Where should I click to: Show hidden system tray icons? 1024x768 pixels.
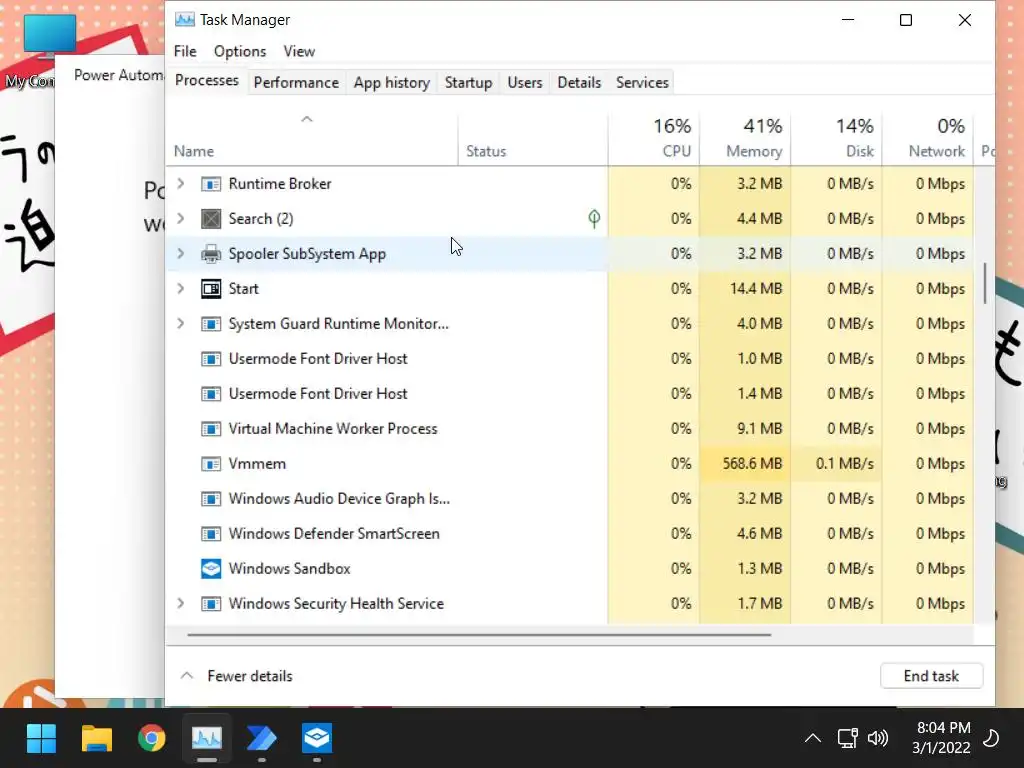(812, 739)
